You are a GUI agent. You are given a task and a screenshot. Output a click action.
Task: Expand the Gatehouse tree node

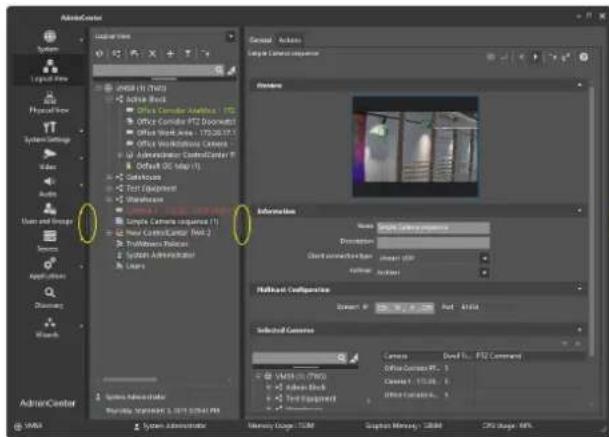coord(109,177)
